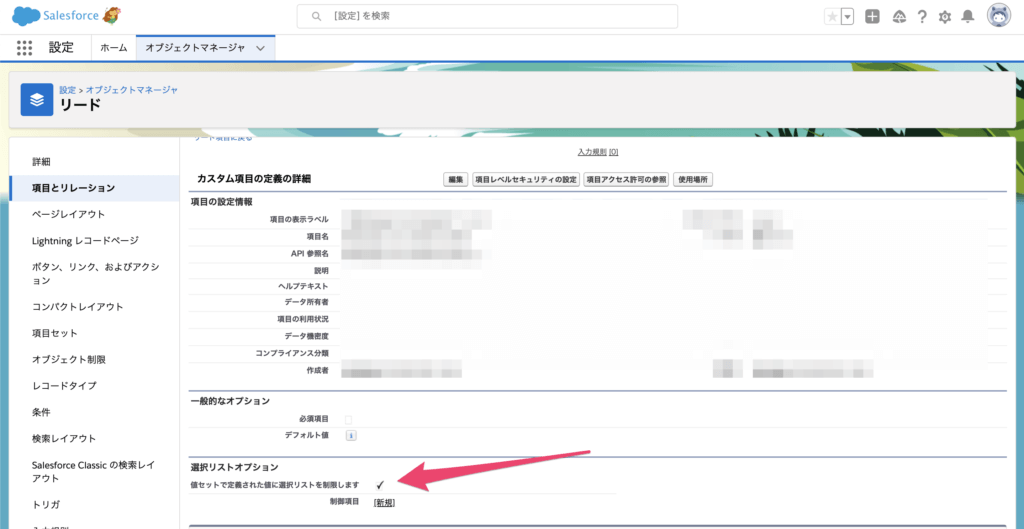Click the favorites star icon
The height and width of the screenshot is (529, 1024).
coord(832,17)
